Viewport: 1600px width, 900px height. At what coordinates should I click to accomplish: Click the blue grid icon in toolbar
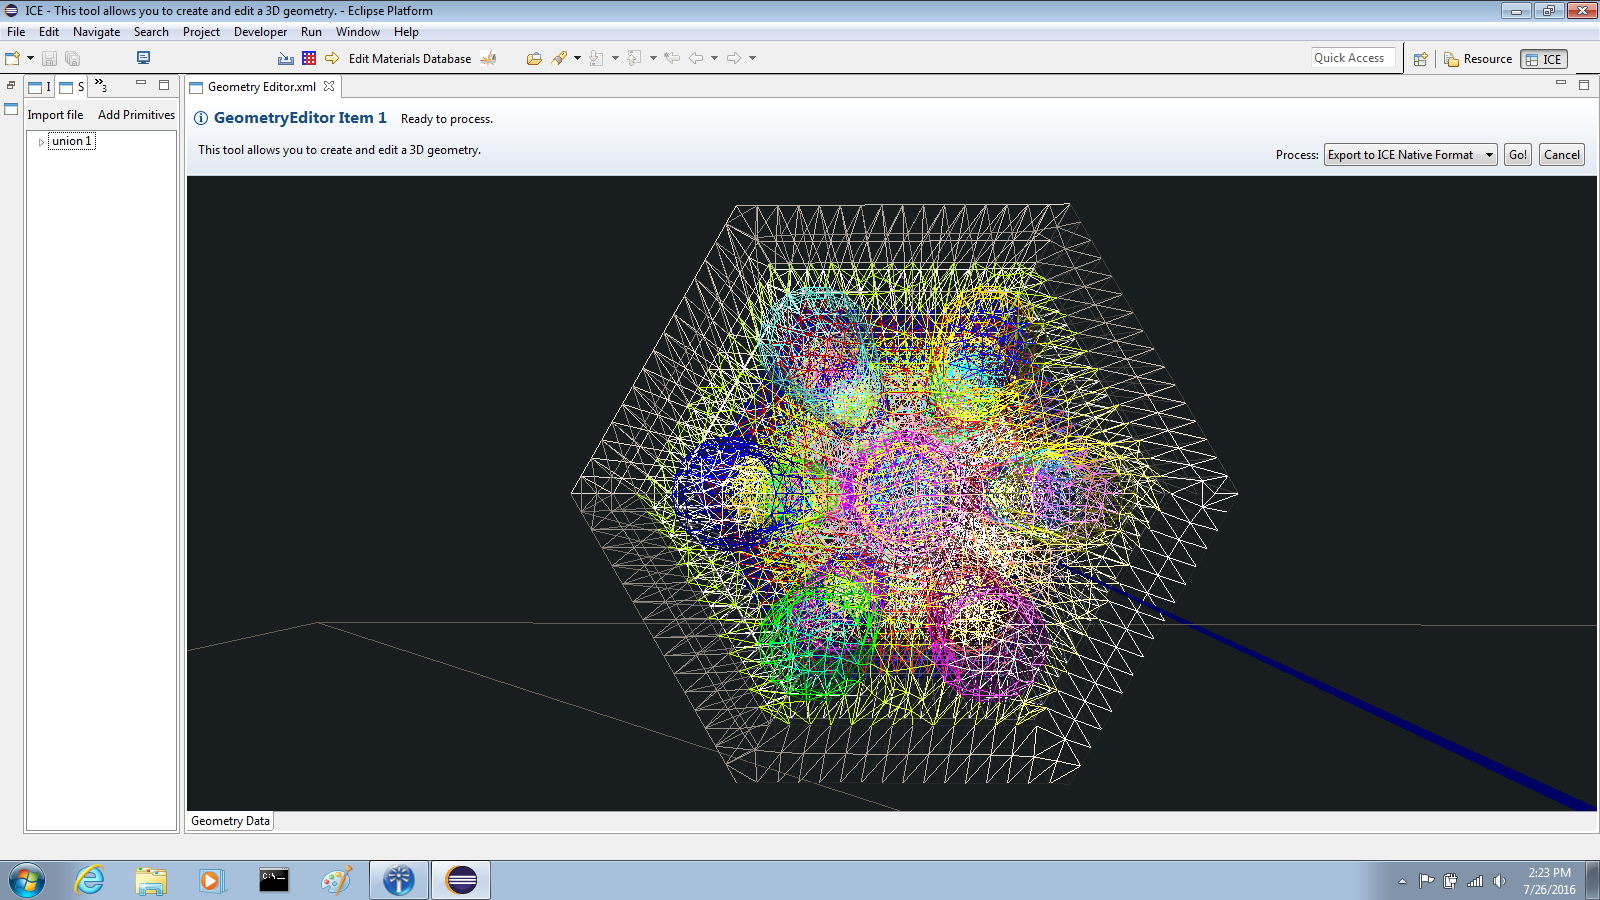(309, 58)
